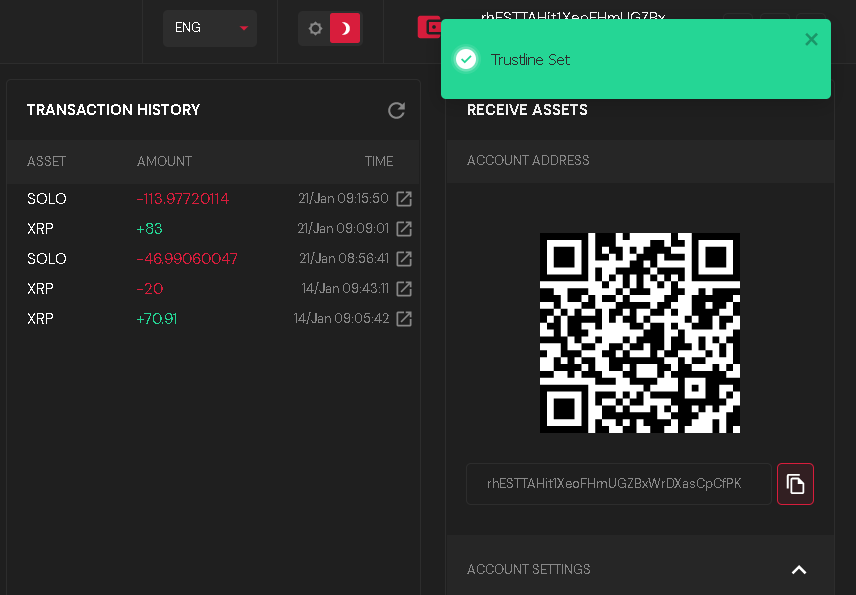The width and height of the screenshot is (856, 595).
Task: Click the account address text field
Action: (x=619, y=484)
